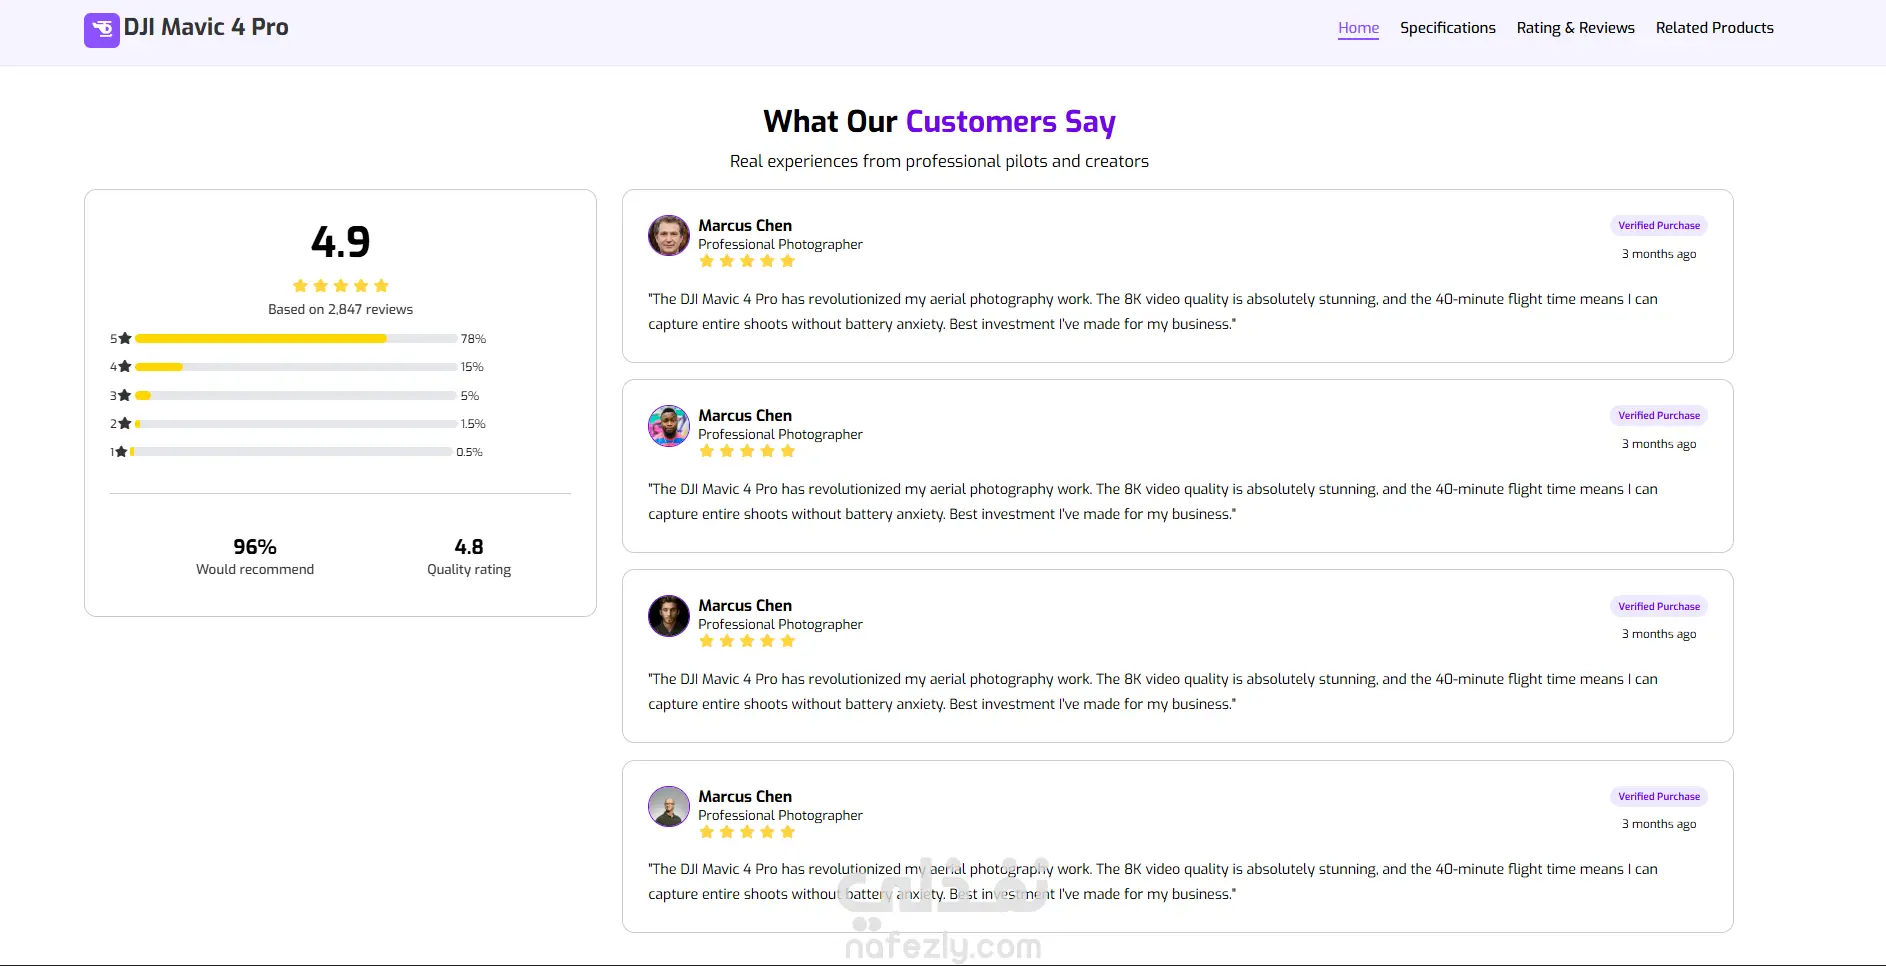Click the 78% five-star progress bar
Image resolution: width=1886 pixels, height=966 pixels.
click(296, 338)
